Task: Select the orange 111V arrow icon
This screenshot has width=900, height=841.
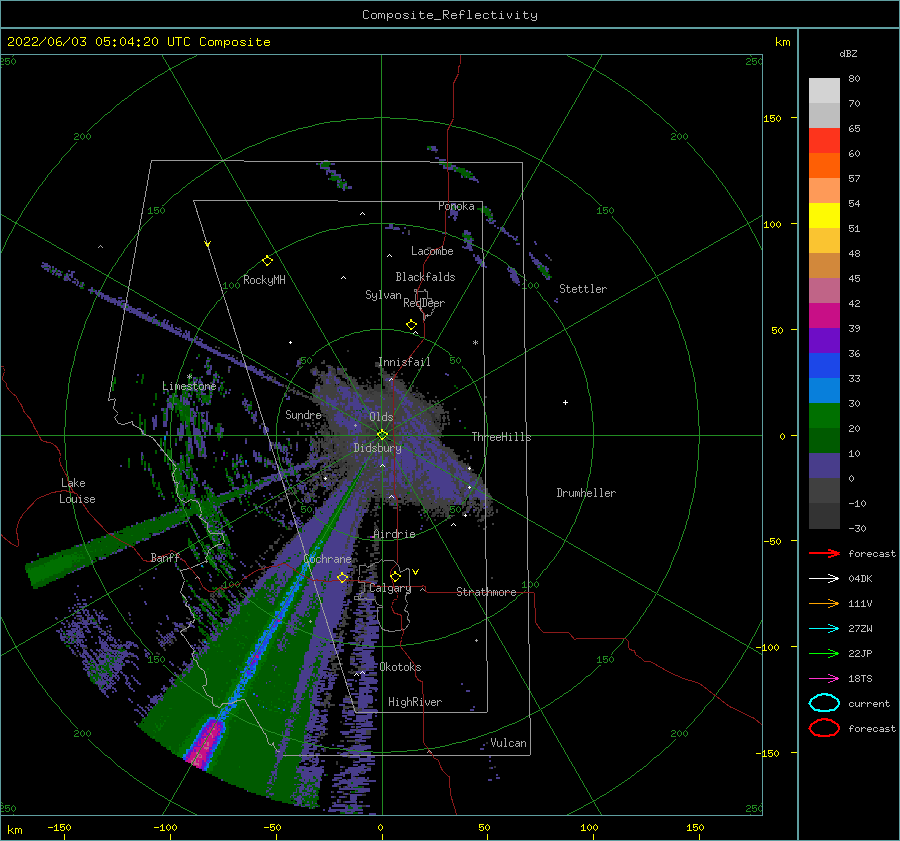Action: pyautogui.click(x=824, y=603)
